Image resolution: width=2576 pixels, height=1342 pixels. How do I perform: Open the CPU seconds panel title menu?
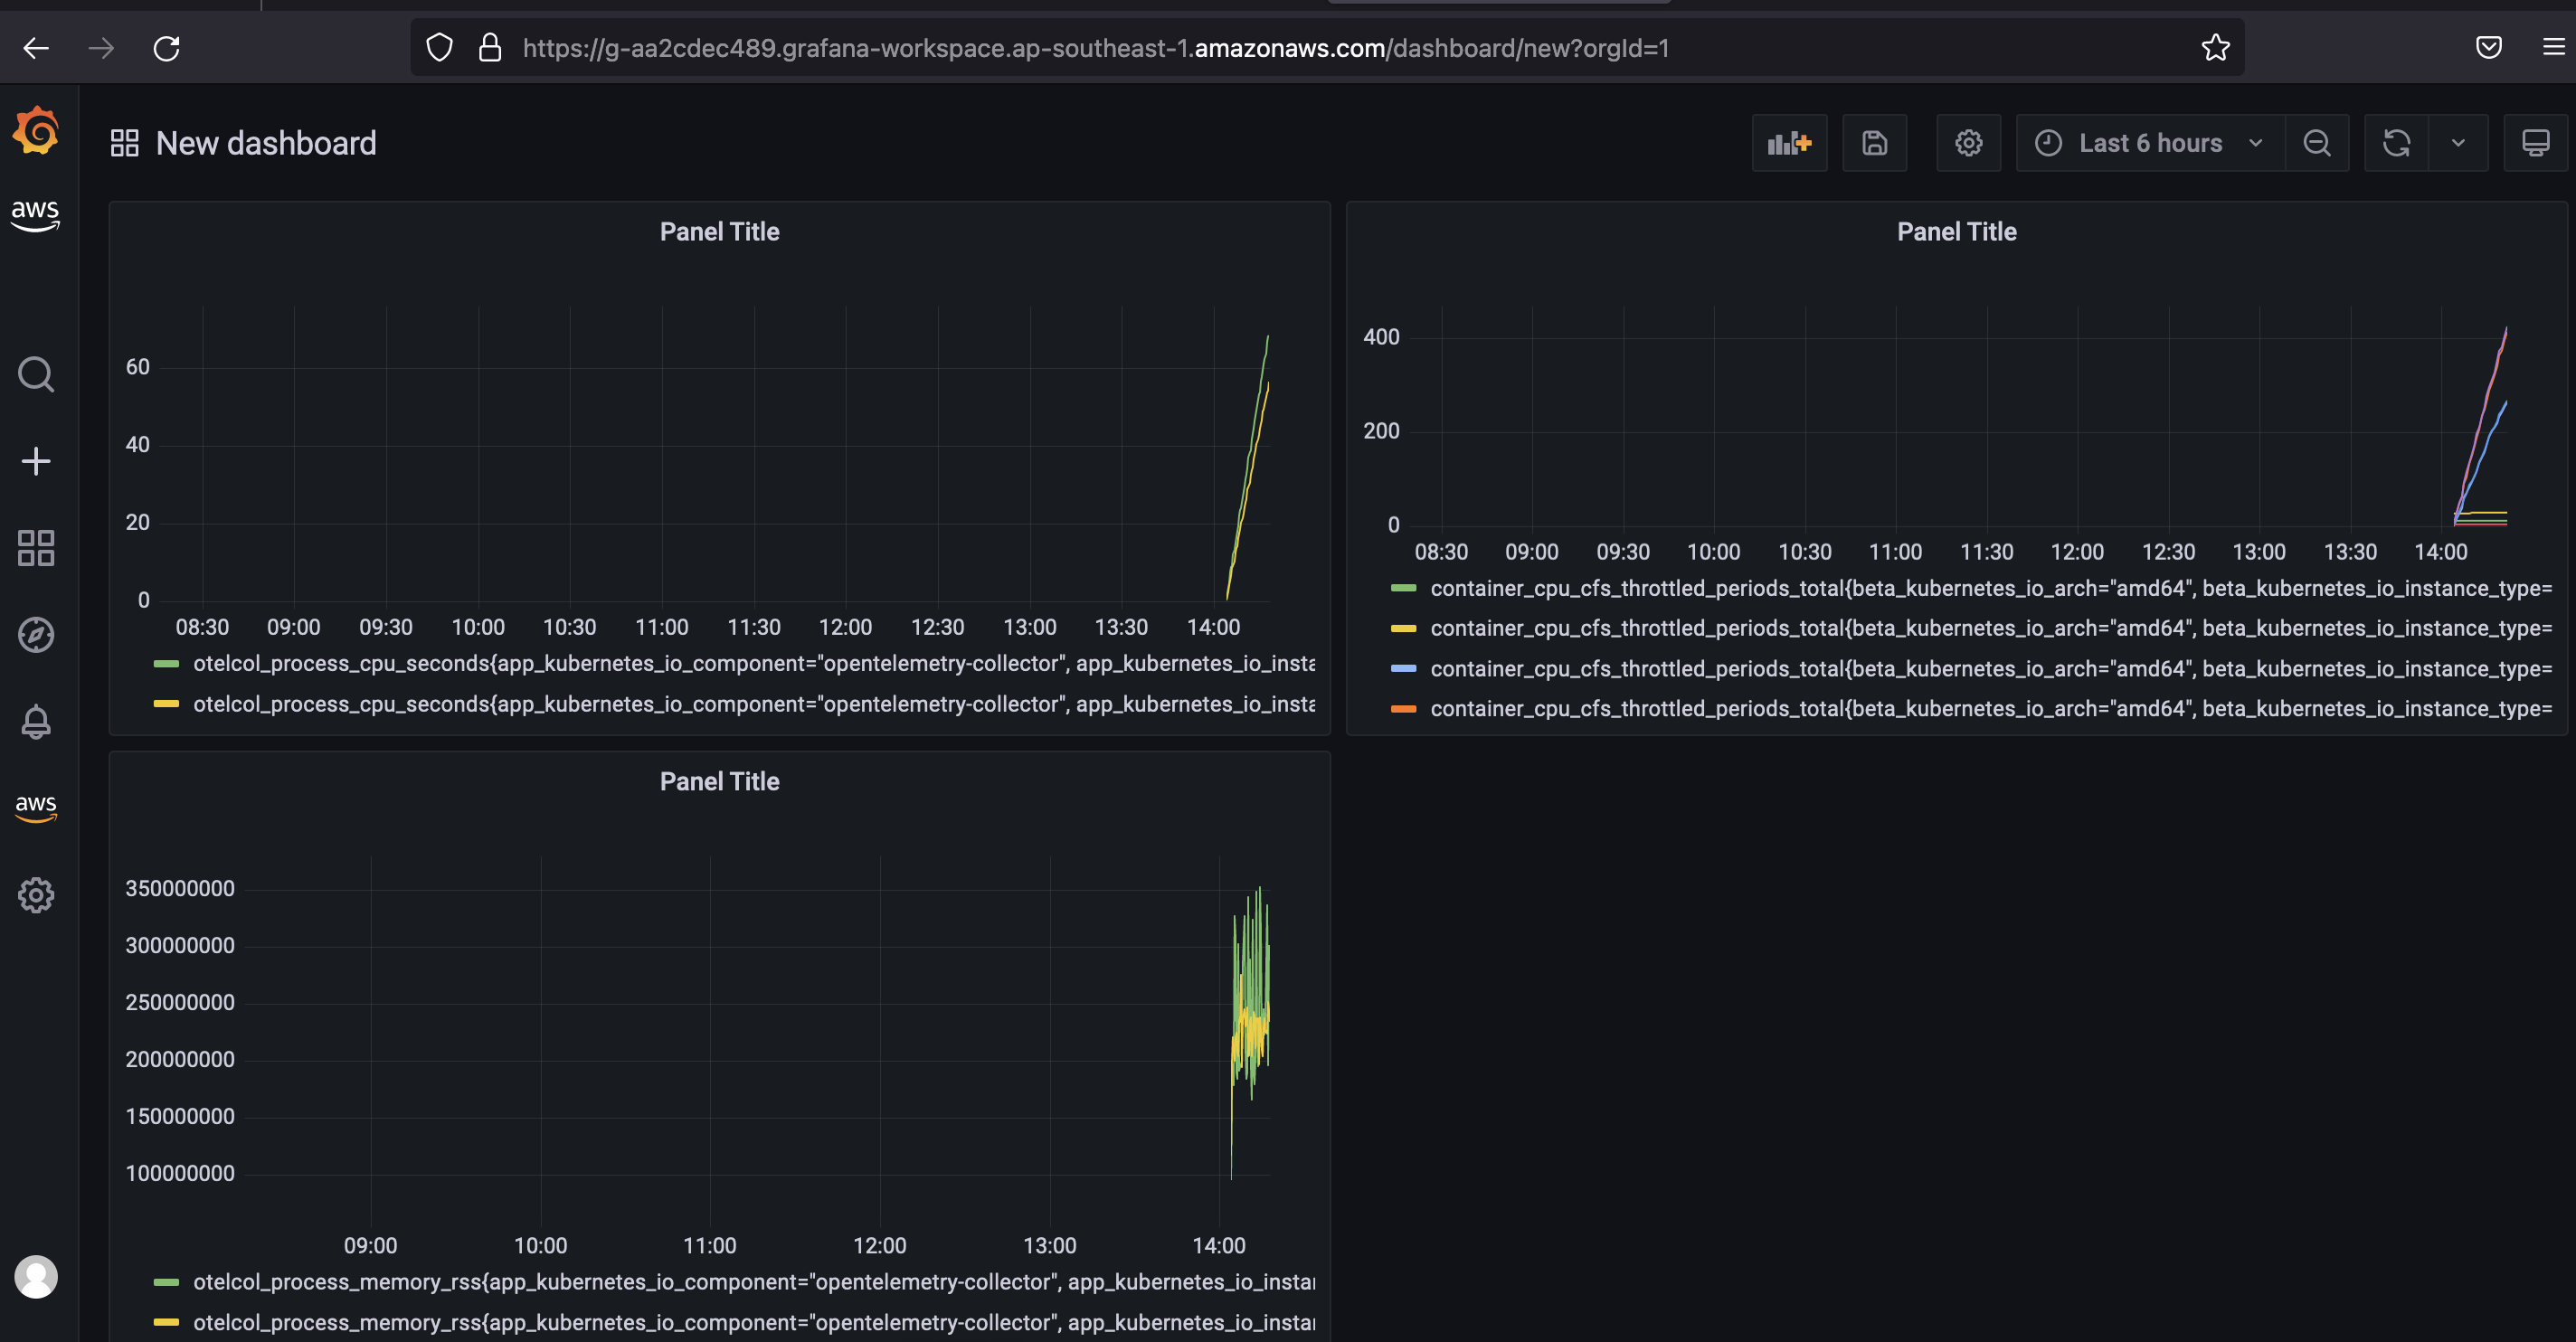pos(719,232)
